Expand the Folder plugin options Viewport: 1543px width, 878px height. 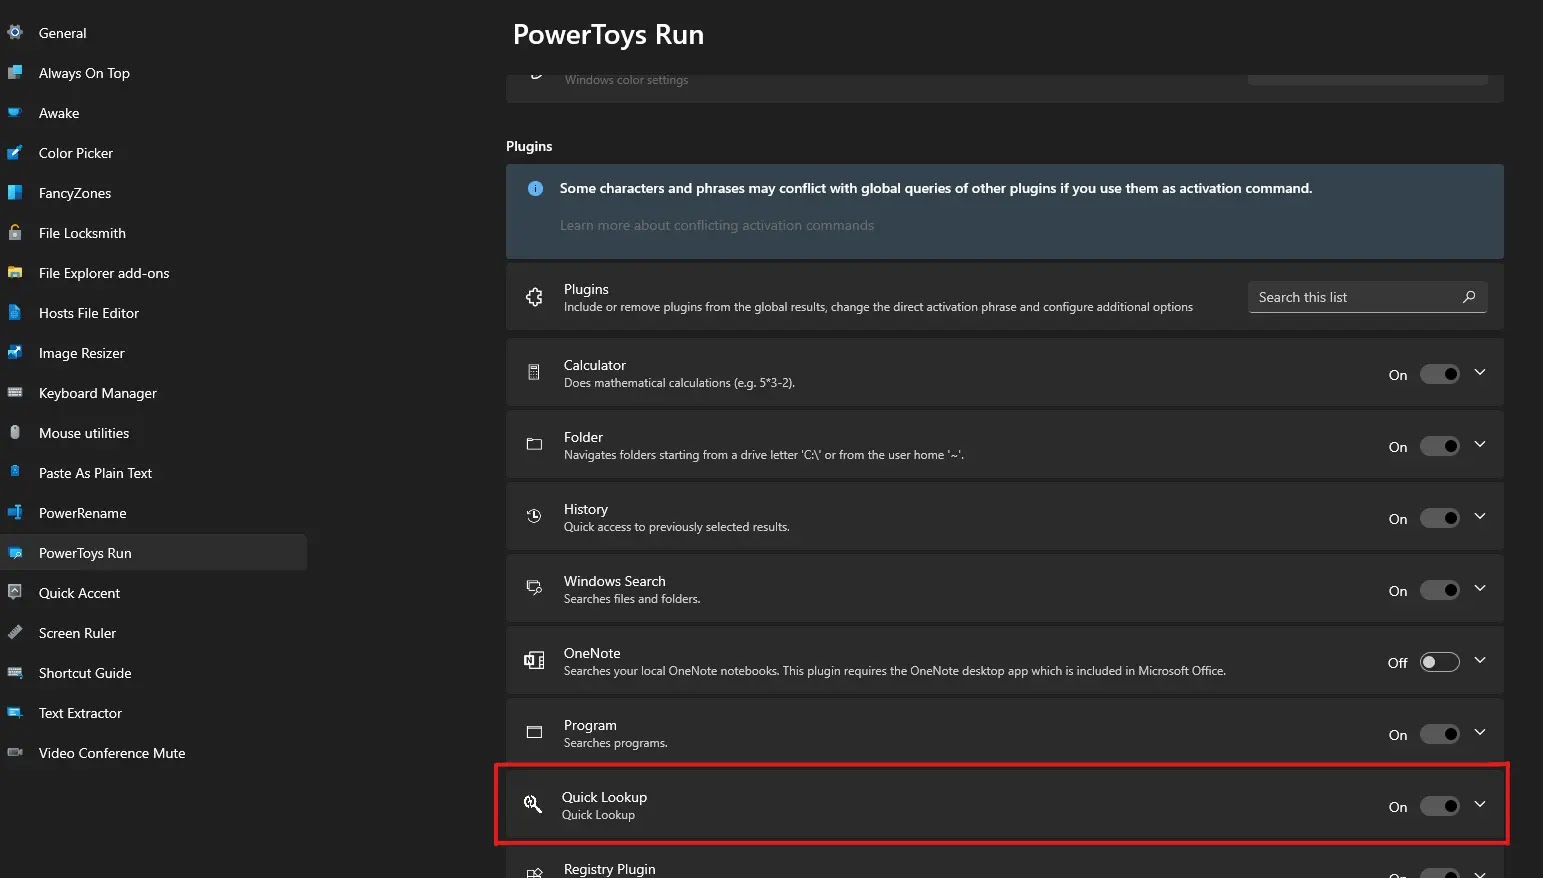coord(1480,445)
